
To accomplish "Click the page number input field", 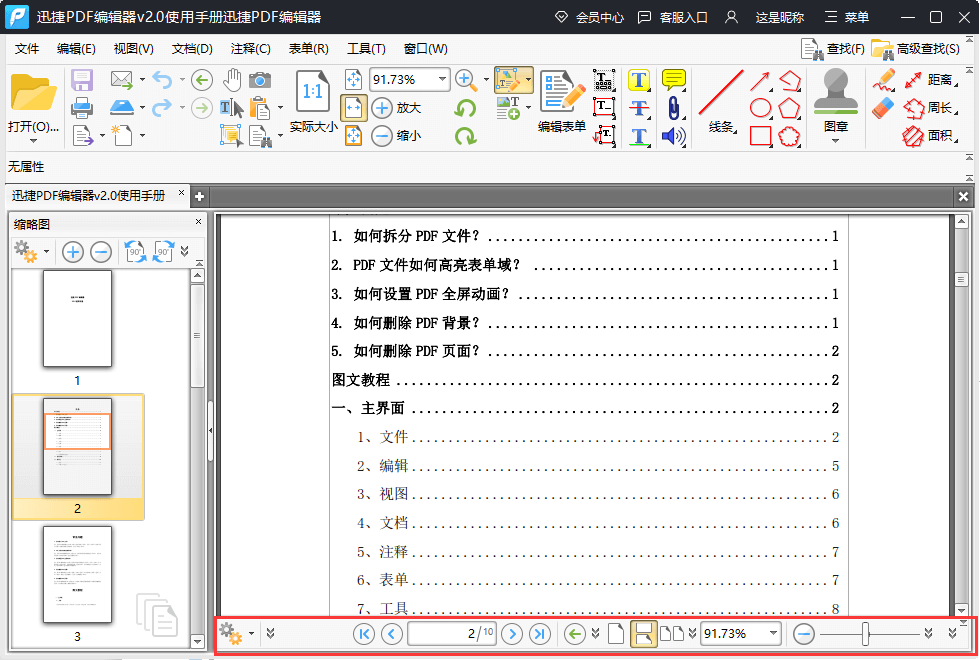I will point(452,634).
